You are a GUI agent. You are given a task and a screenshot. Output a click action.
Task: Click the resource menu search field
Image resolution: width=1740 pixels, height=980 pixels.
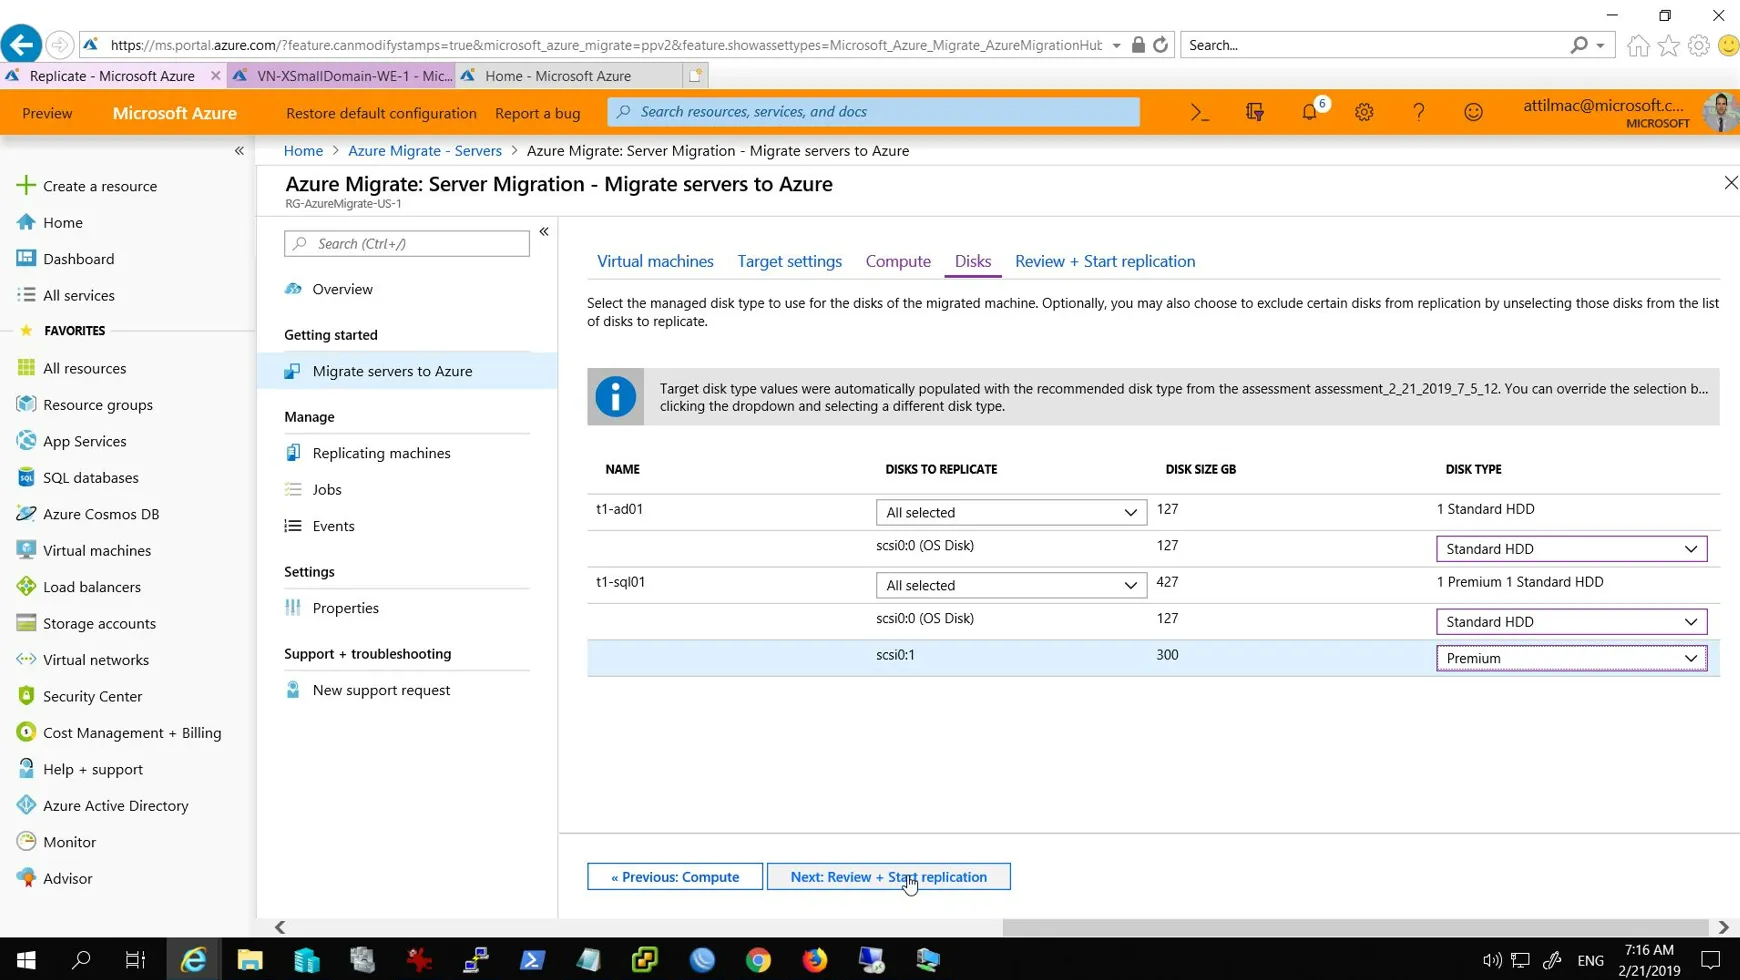pos(407,244)
